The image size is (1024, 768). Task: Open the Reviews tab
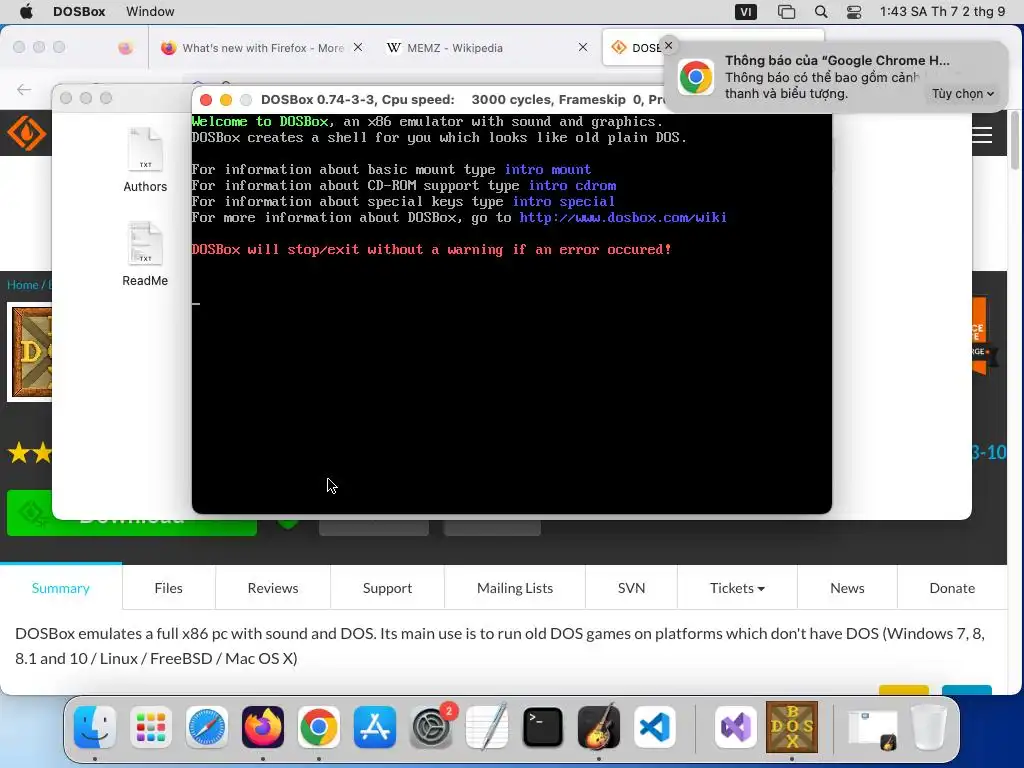click(273, 588)
